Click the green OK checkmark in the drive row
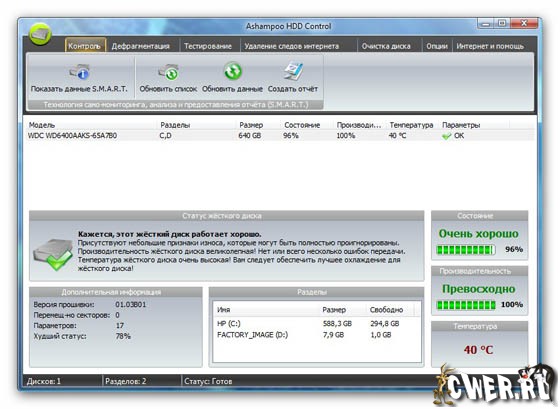The width and height of the screenshot is (560, 409). click(446, 136)
